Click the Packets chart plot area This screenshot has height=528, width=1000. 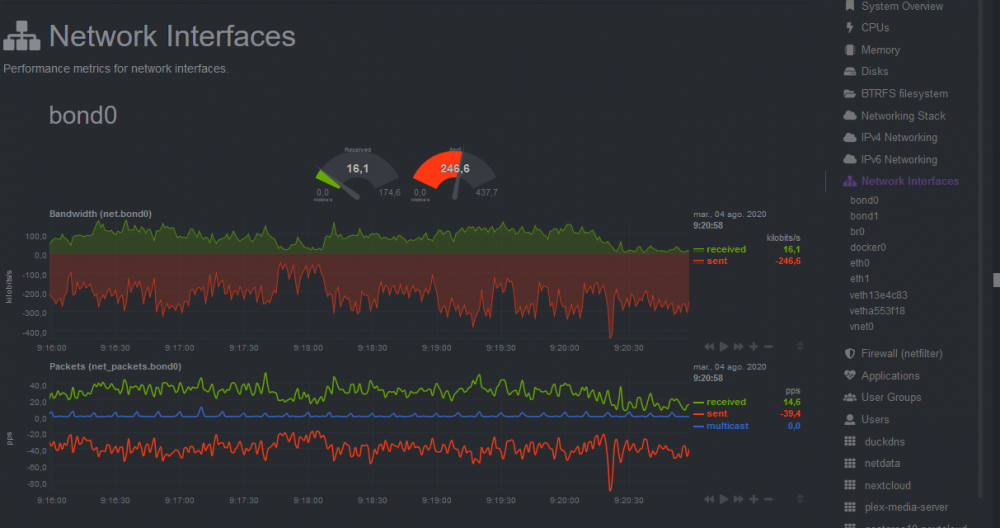point(369,432)
